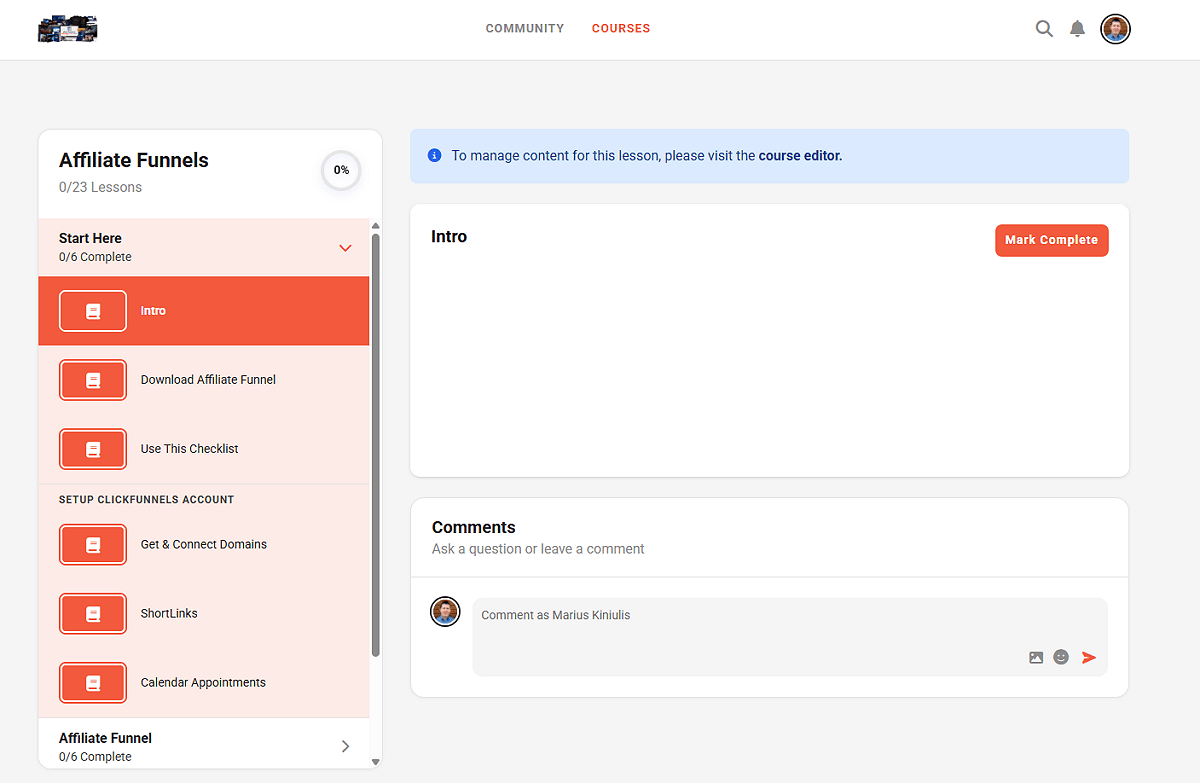The width and height of the screenshot is (1200, 783).
Task: Click the SETUP CLICKFUNNELS ACCOUNT heading
Action: [146, 499]
